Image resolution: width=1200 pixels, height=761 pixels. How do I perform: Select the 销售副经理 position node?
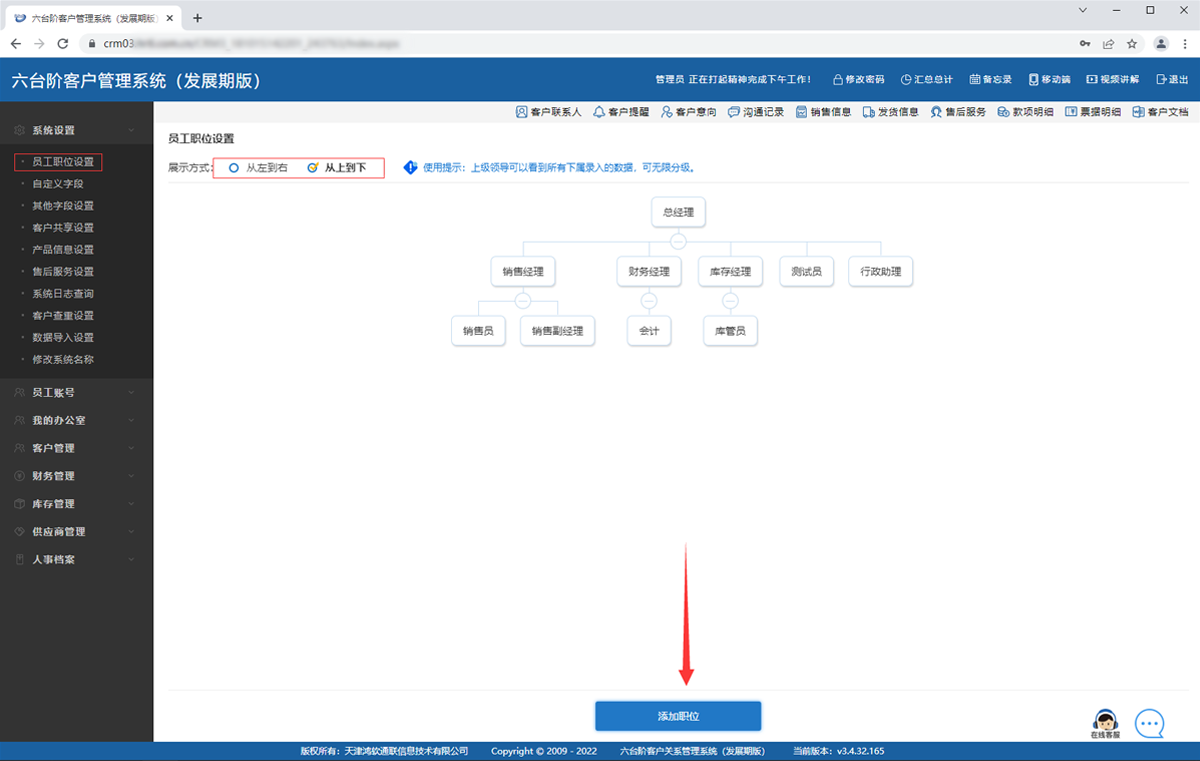coord(558,331)
